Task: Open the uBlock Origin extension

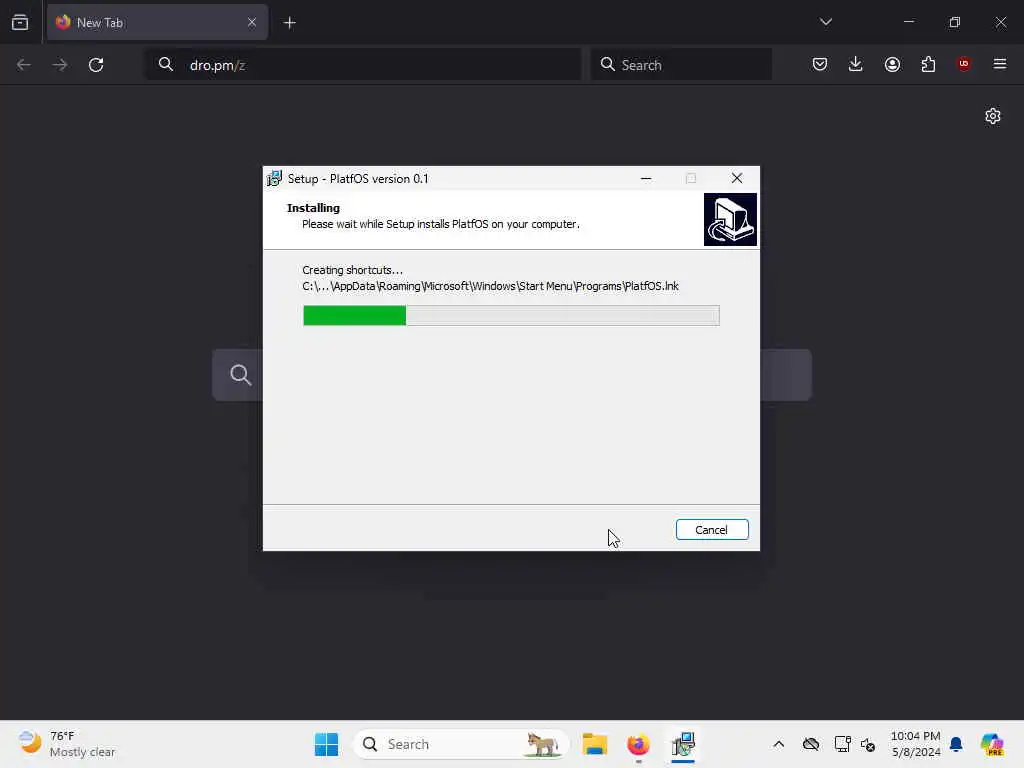Action: tap(964, 64)
